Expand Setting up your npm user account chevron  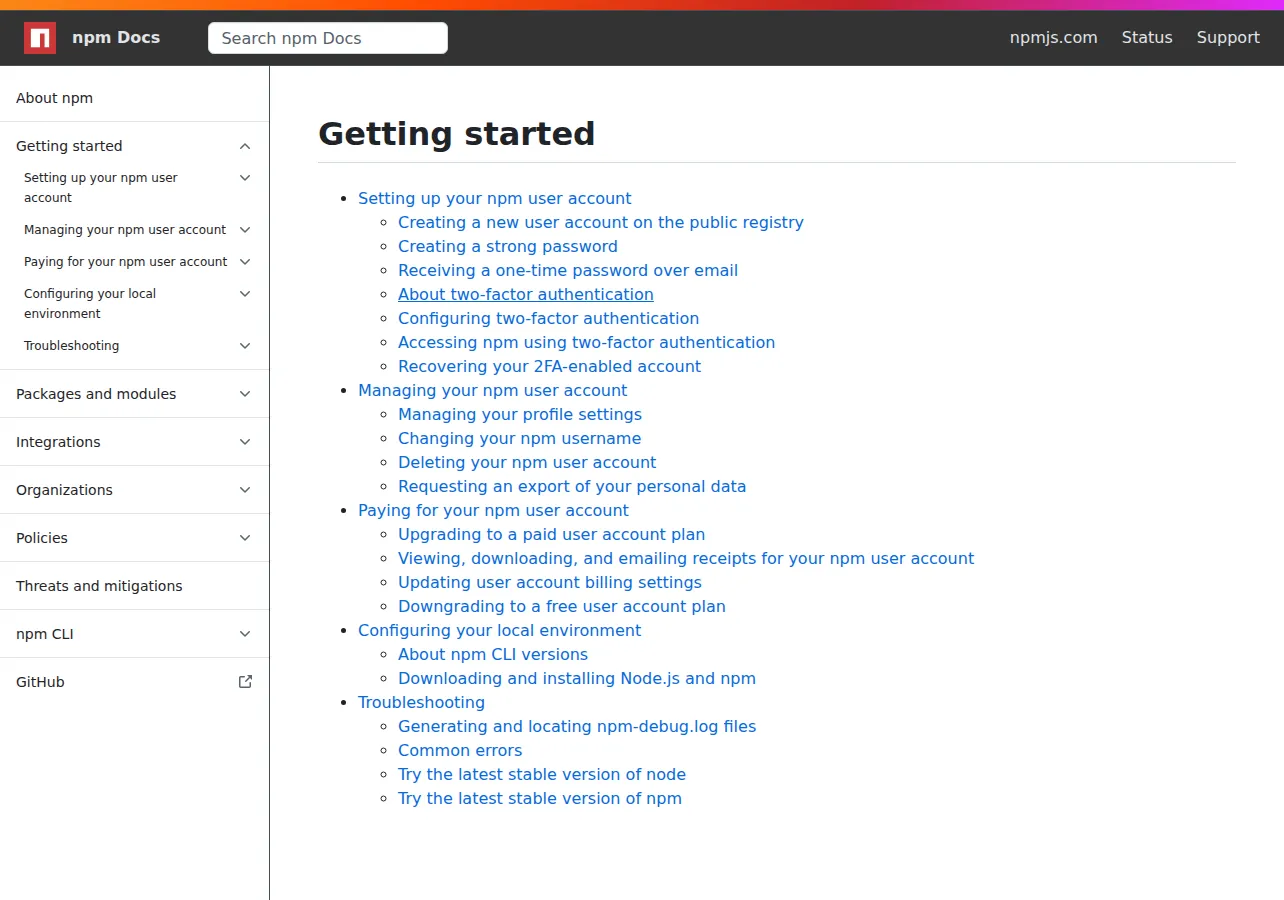245,178
